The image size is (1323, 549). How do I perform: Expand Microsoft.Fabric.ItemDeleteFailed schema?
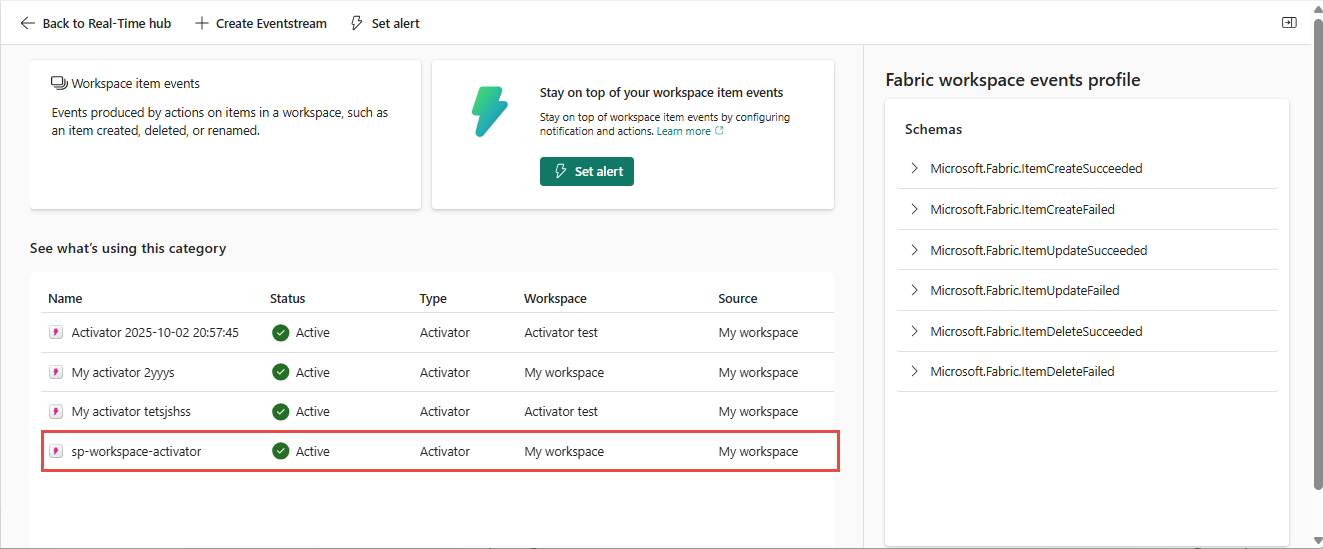coord(914,371)
